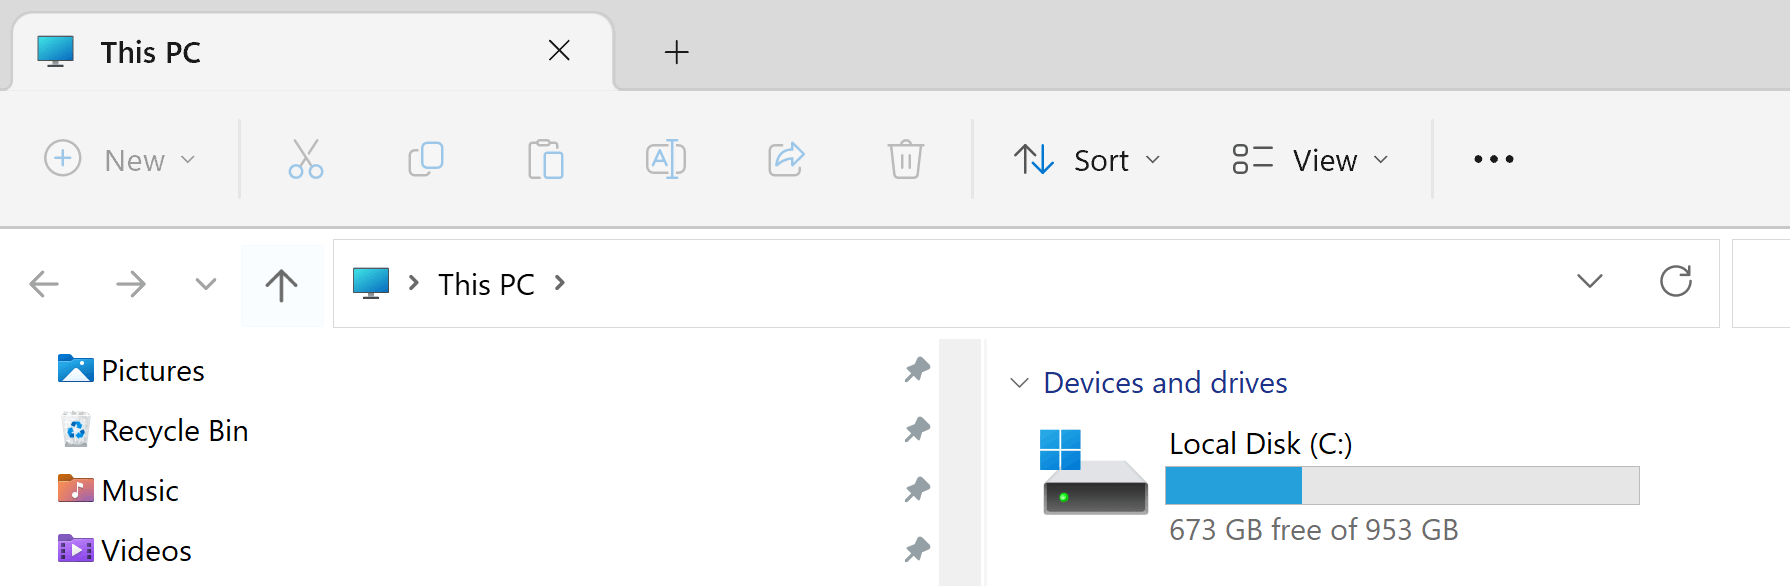Click the Rename icon in toolbar
Screen dimensions: 1790x586
[x=666, y=159]
